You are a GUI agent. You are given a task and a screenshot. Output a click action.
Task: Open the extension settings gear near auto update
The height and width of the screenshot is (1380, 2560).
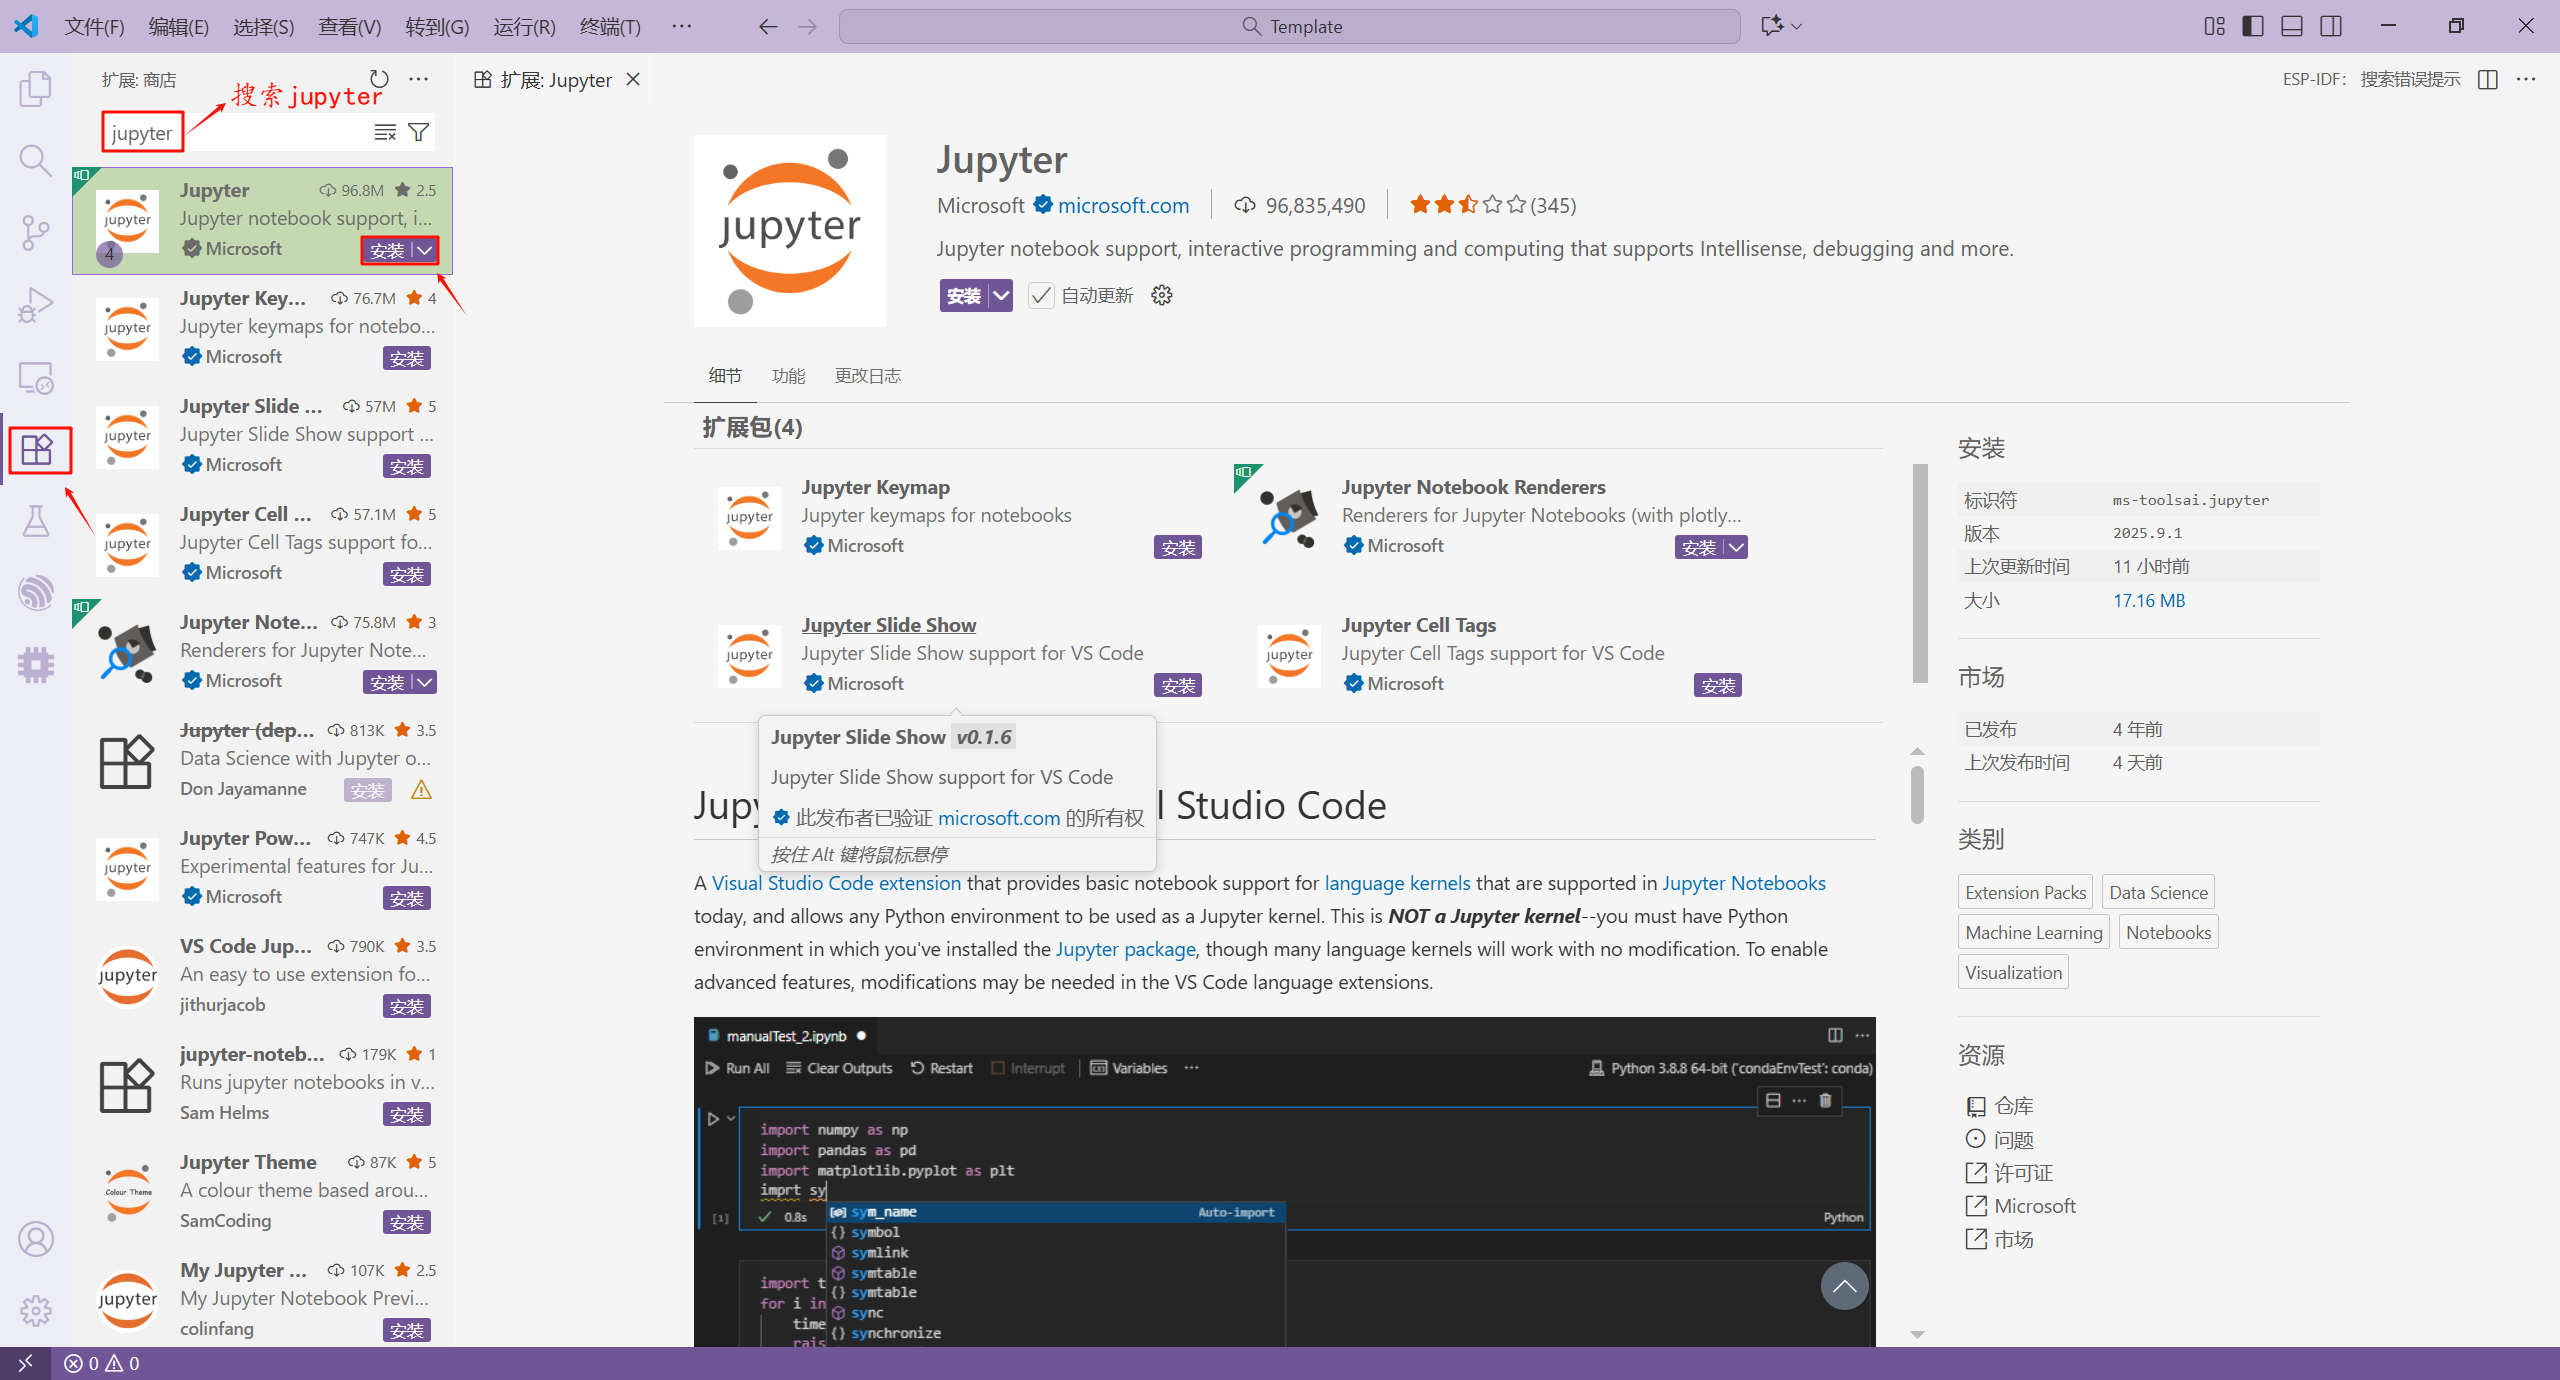coord(1161,295)
